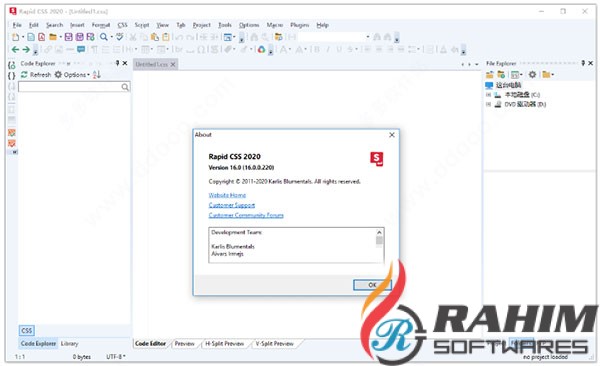Expand the local disk (C:) tree node

488,95
